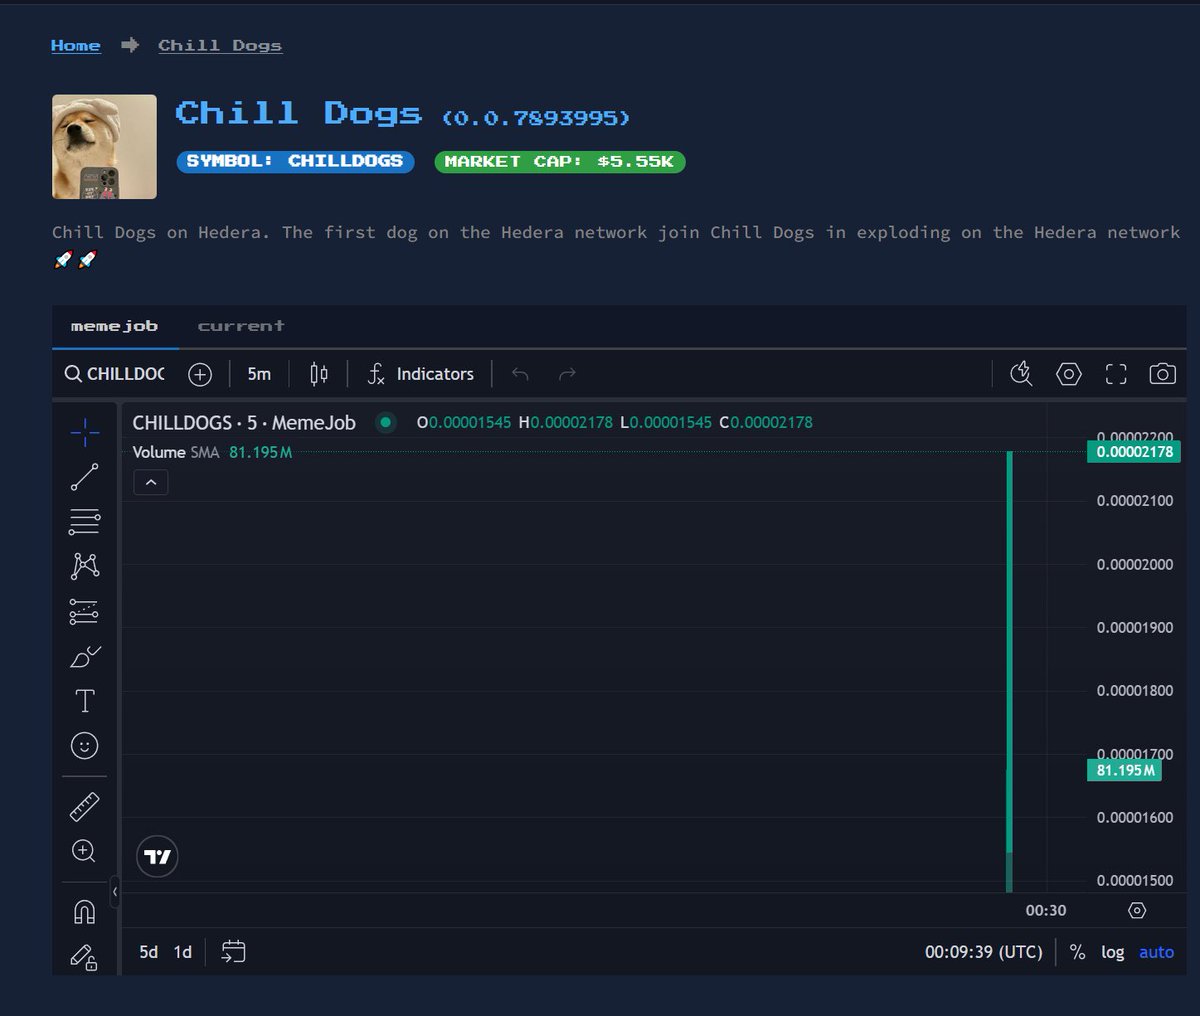The width and height of the screenshot is (1200, 1016).
Task: Switch to the current tab
Action: (x=241, y=326)
